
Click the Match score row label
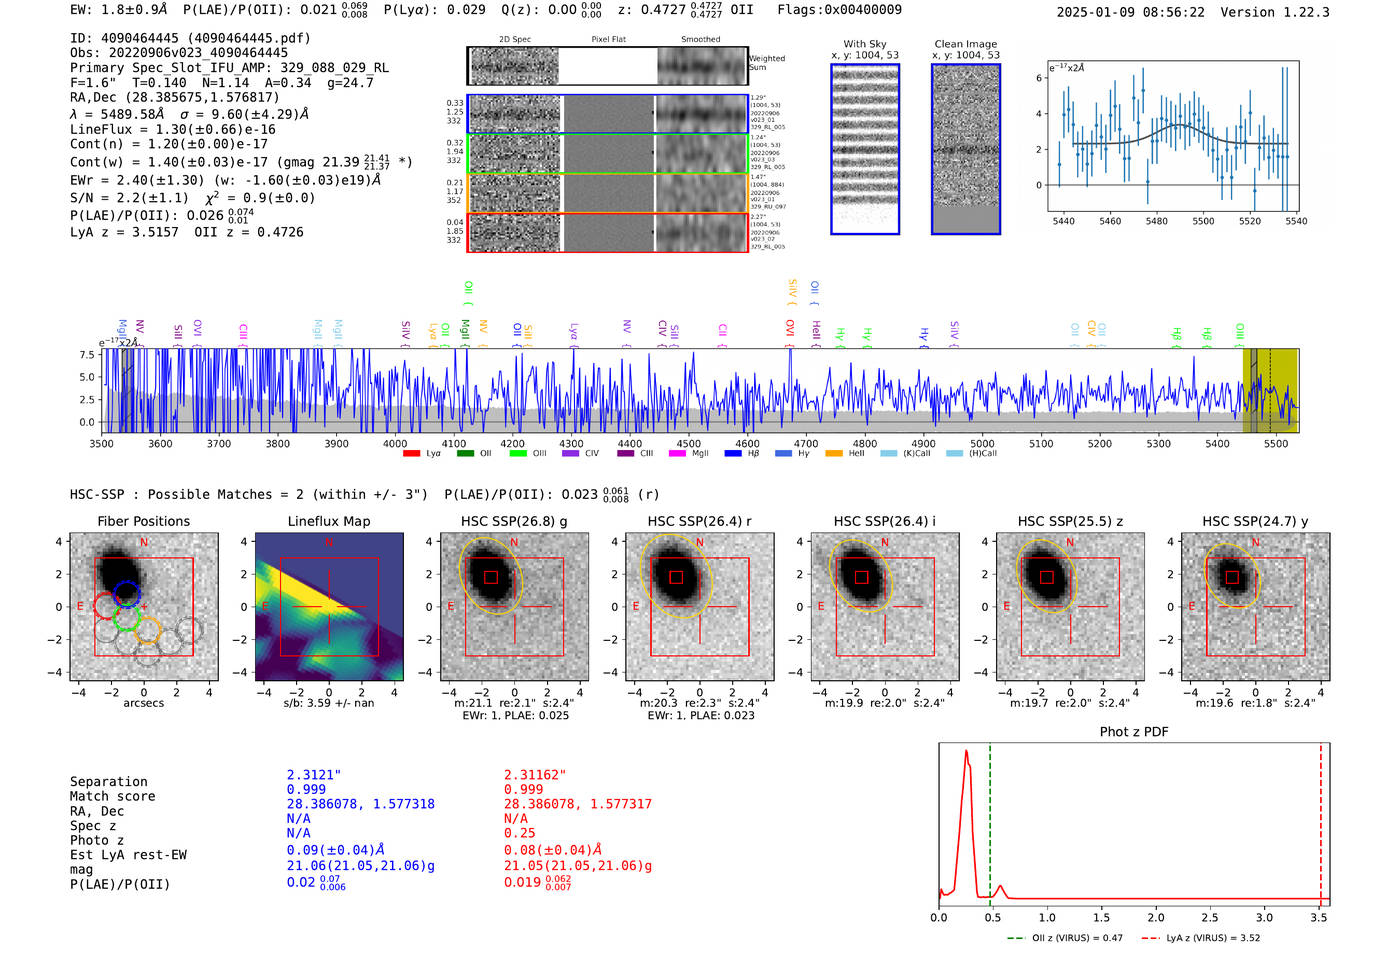(113, 796)
